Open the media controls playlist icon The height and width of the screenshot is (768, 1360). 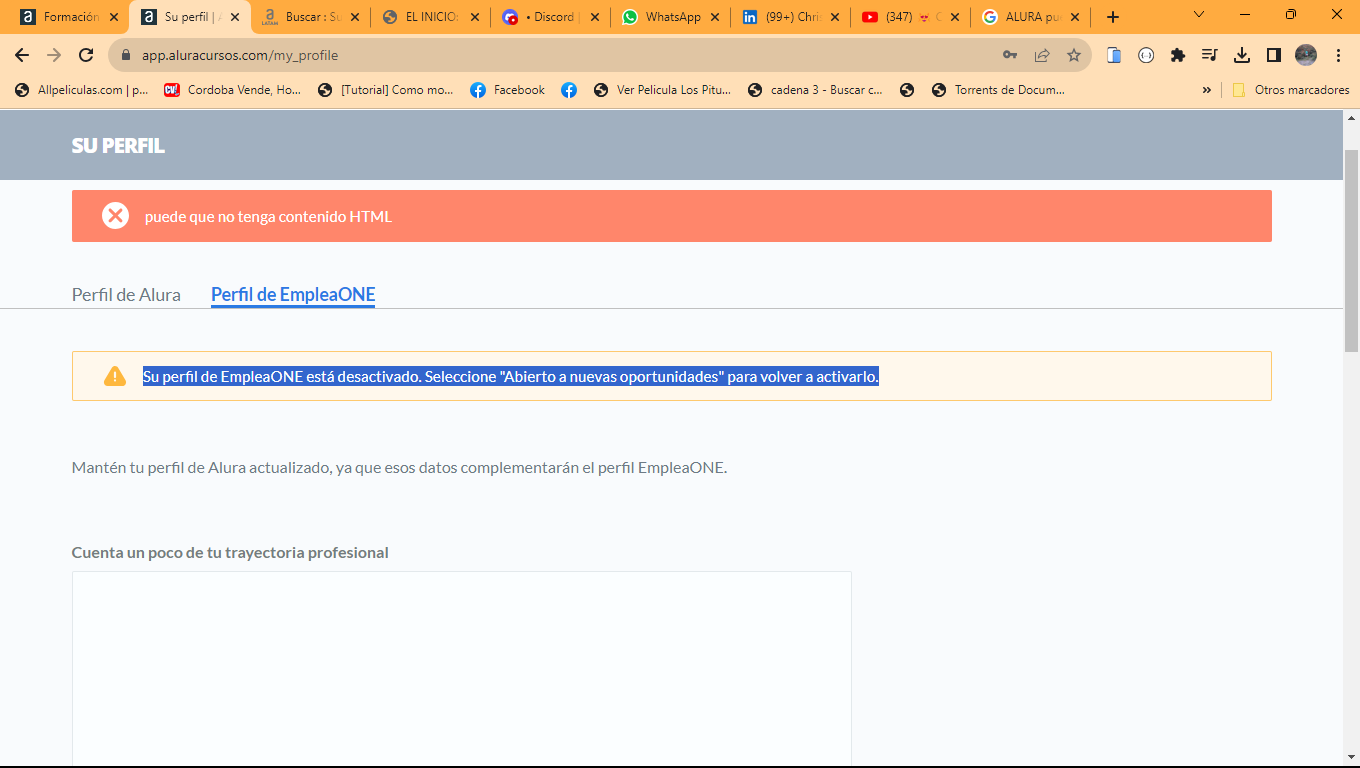pos(1210,55)
